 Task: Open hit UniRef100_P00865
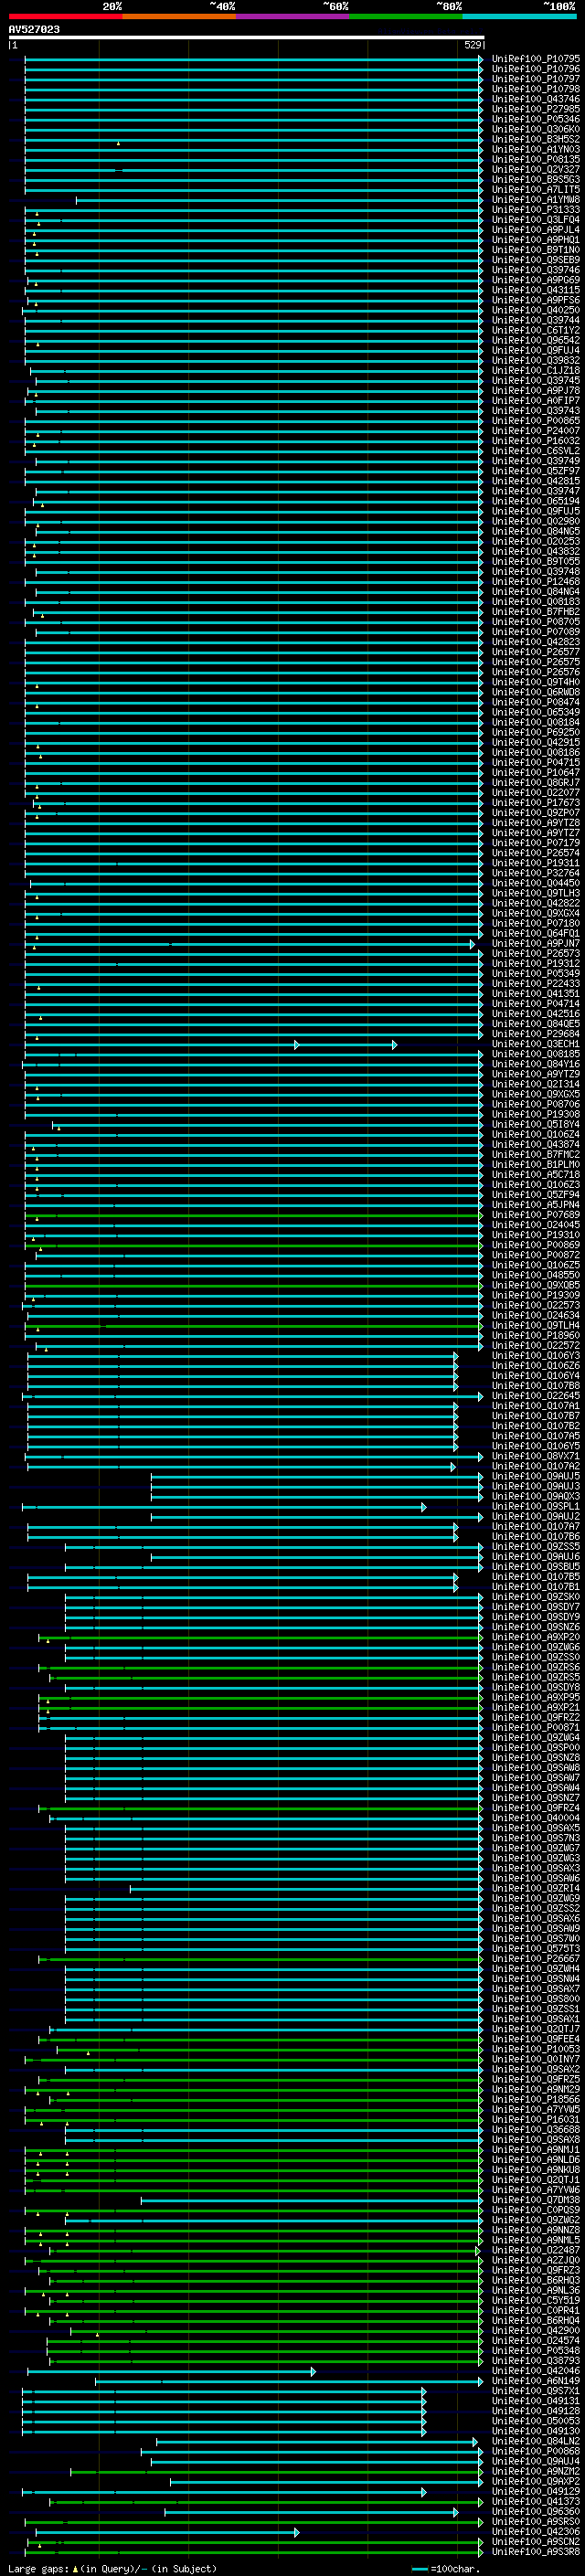tap(535, 421)
